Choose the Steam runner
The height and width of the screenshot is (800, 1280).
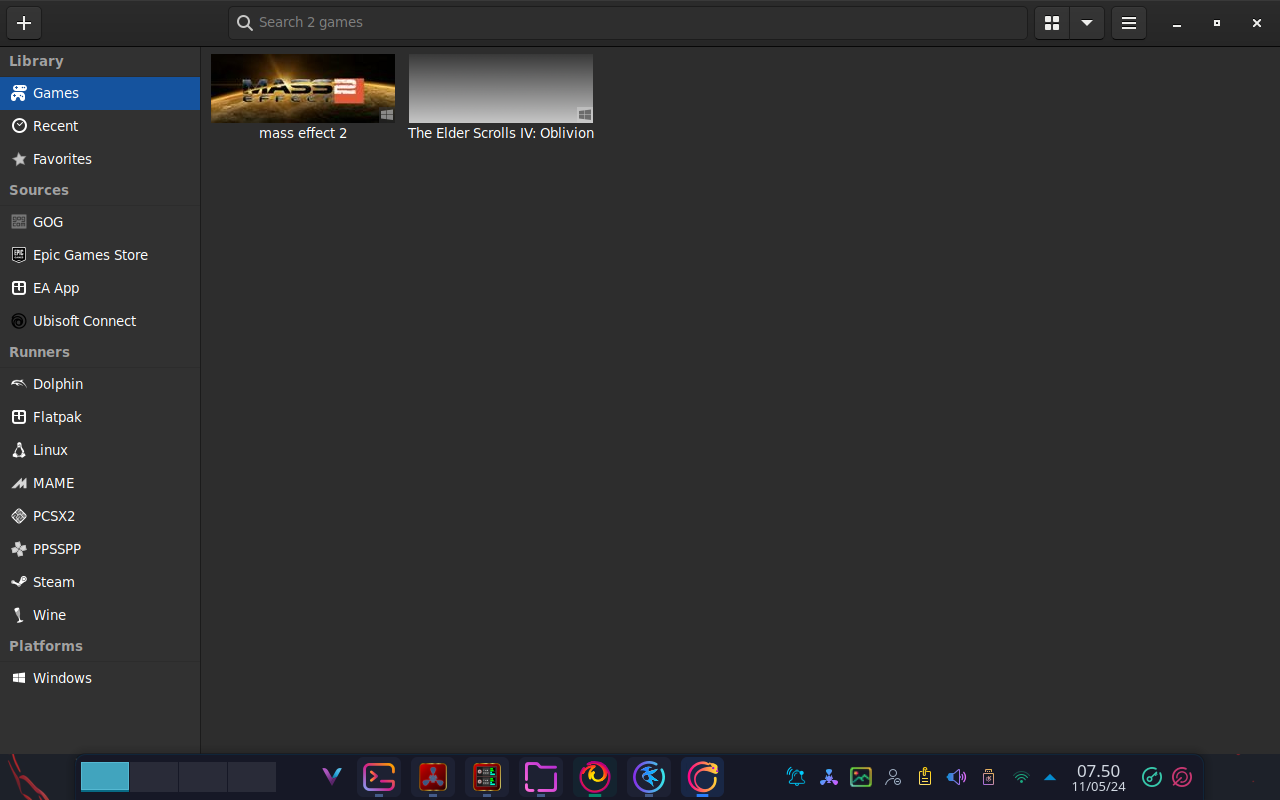pos(100,582)
